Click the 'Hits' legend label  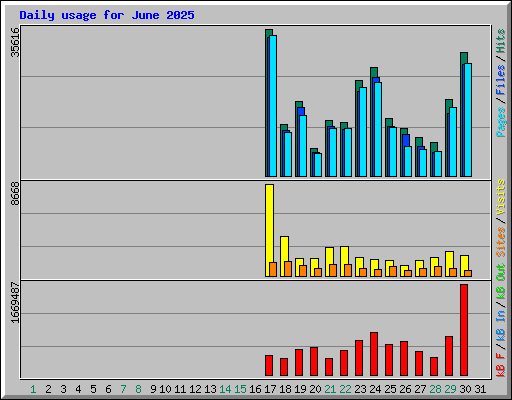click(x=500, y=41)
